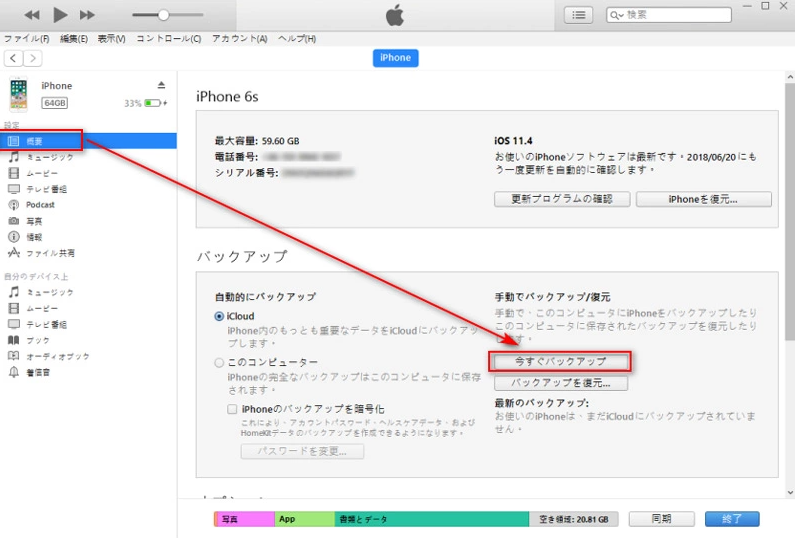Maximize the iTunes window
The width and height of the screenshot is (797, 538).
765,6
